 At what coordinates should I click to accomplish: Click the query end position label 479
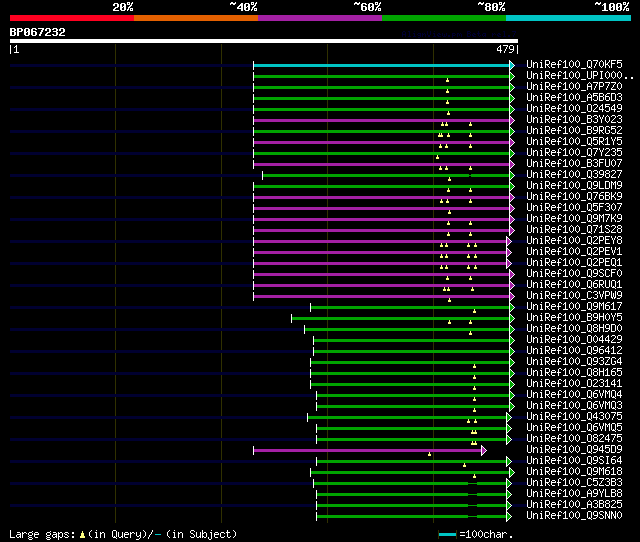tap(505, 49)
